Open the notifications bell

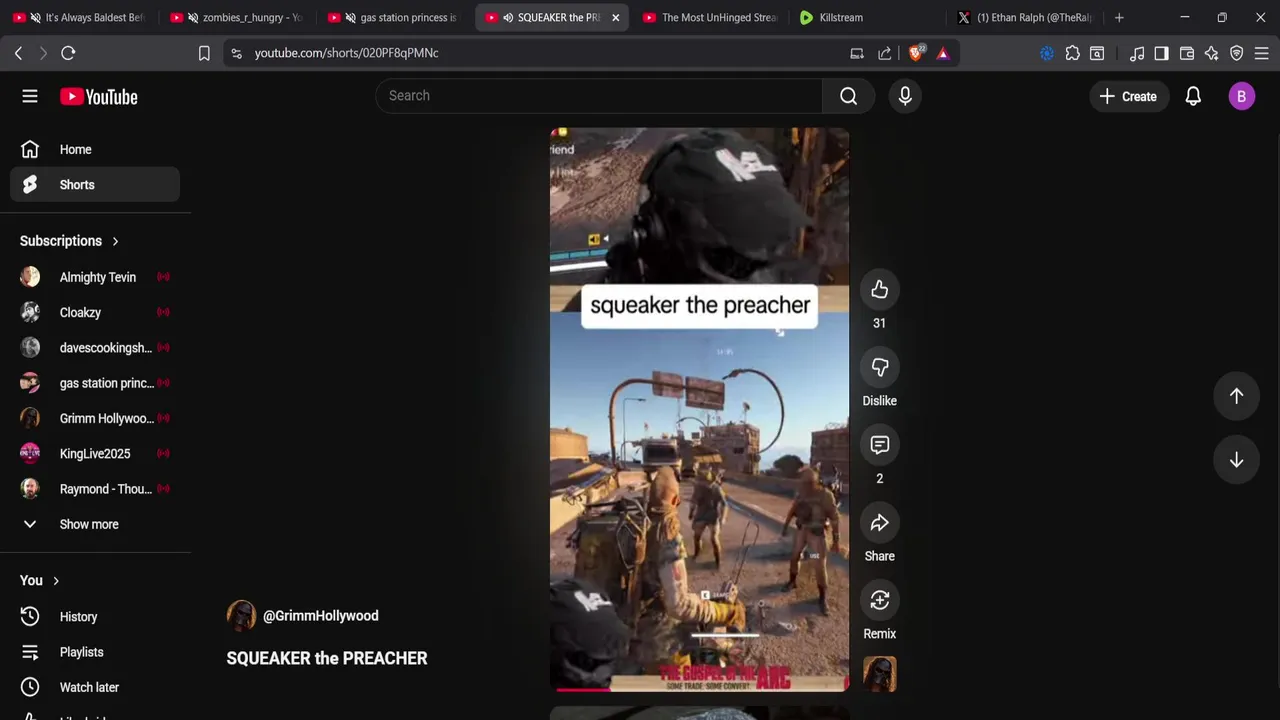click(1193, 97)
